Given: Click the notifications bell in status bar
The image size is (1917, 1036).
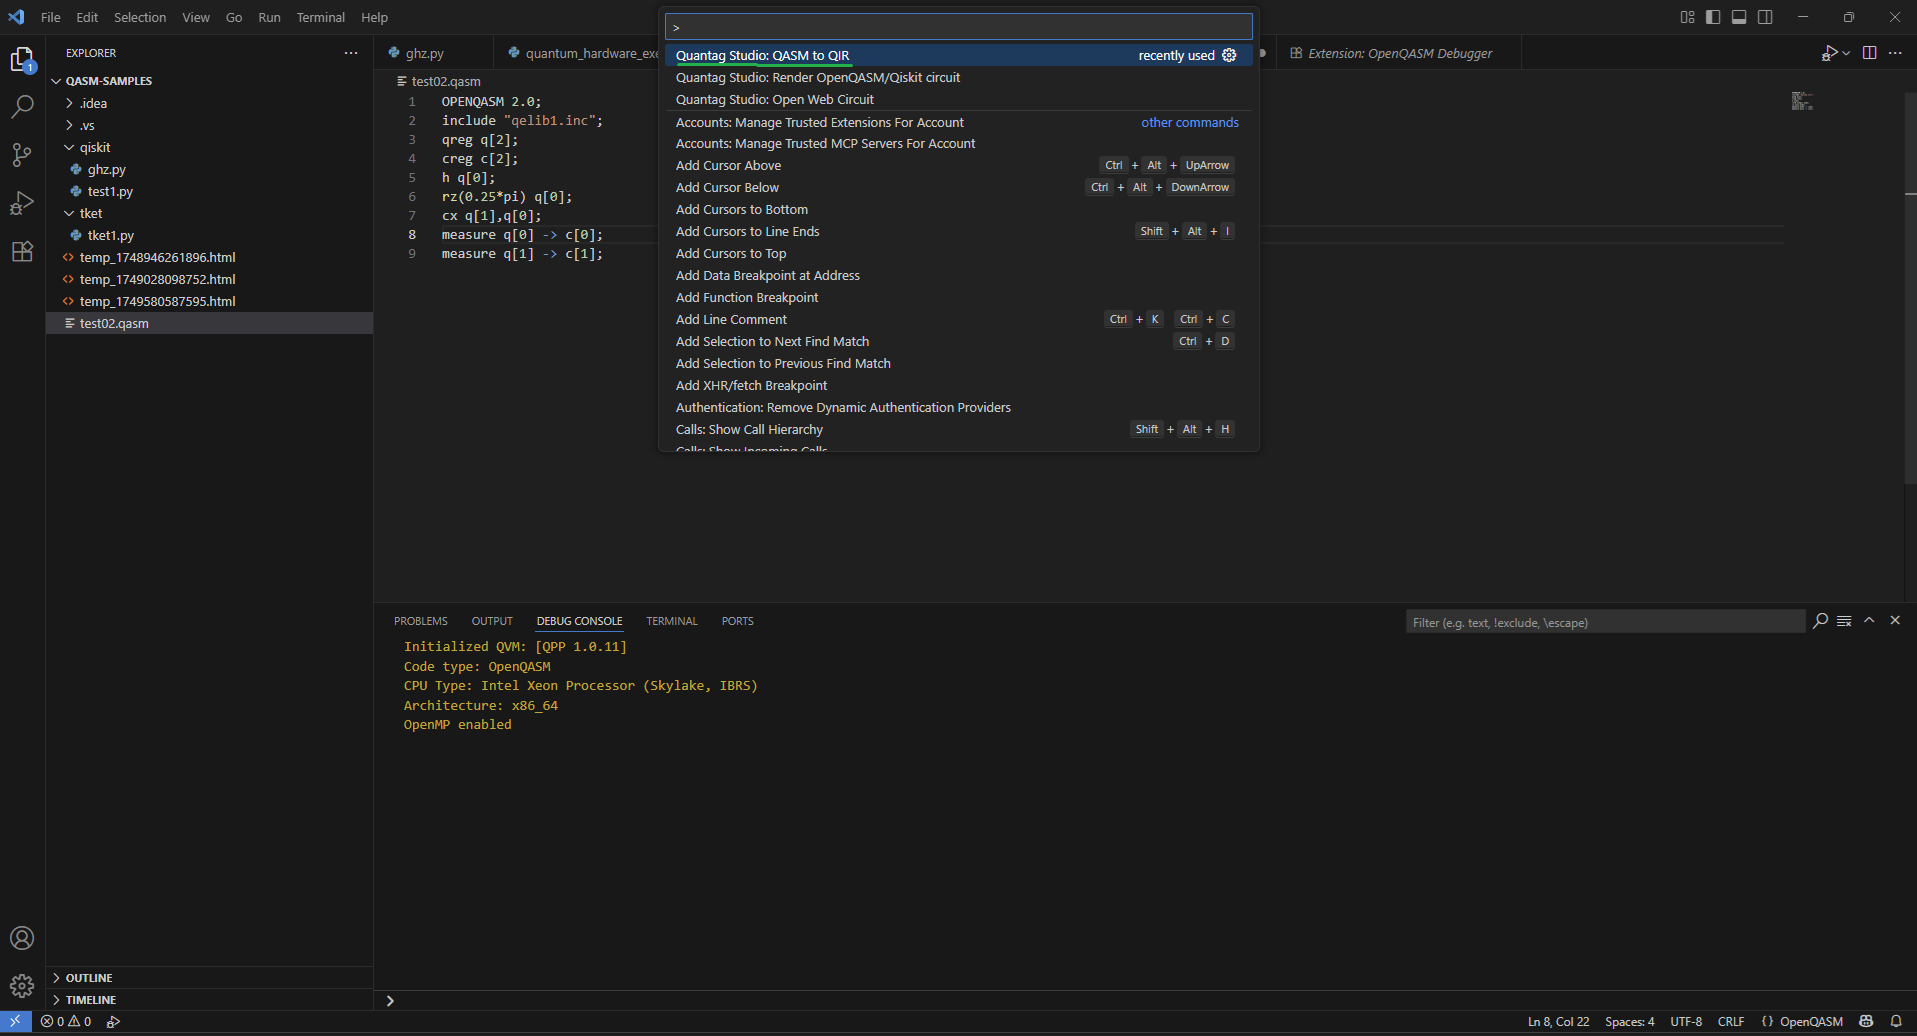Looking at the screenshot, I should [1896, 1021].
